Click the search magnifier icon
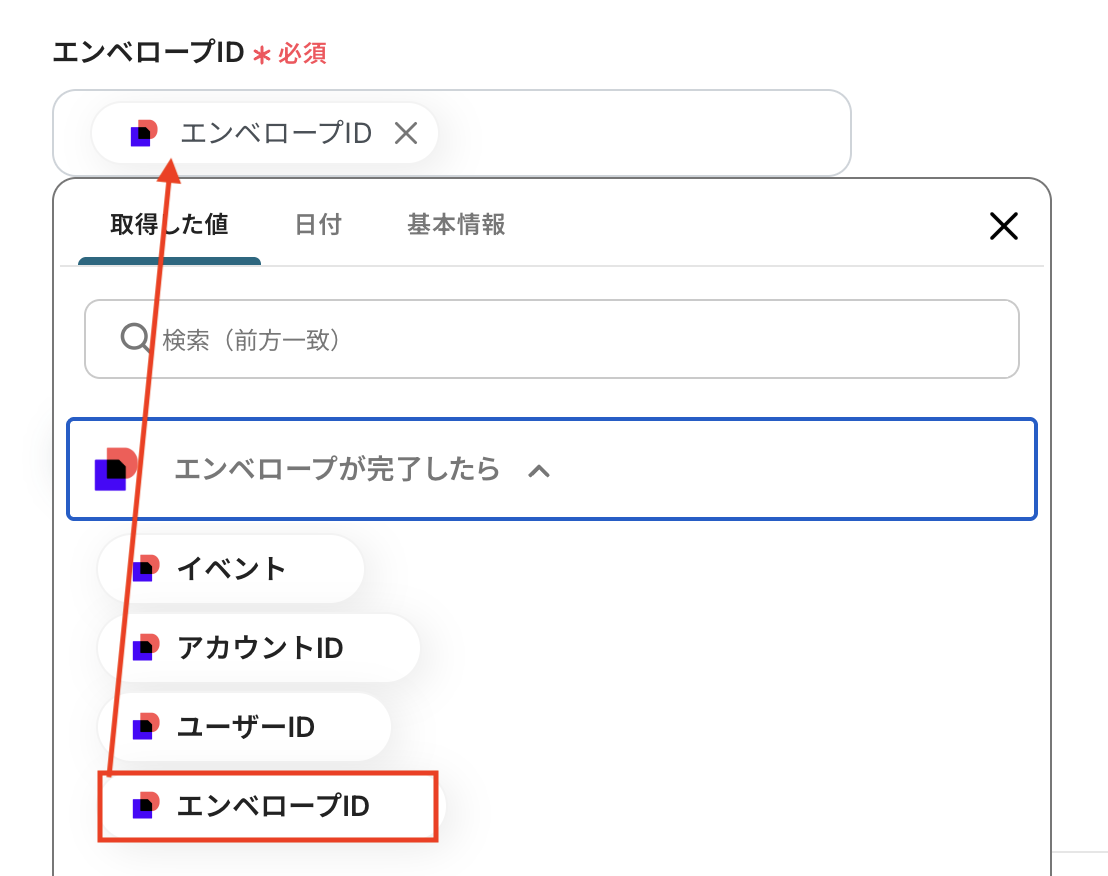 coord(135,338)
